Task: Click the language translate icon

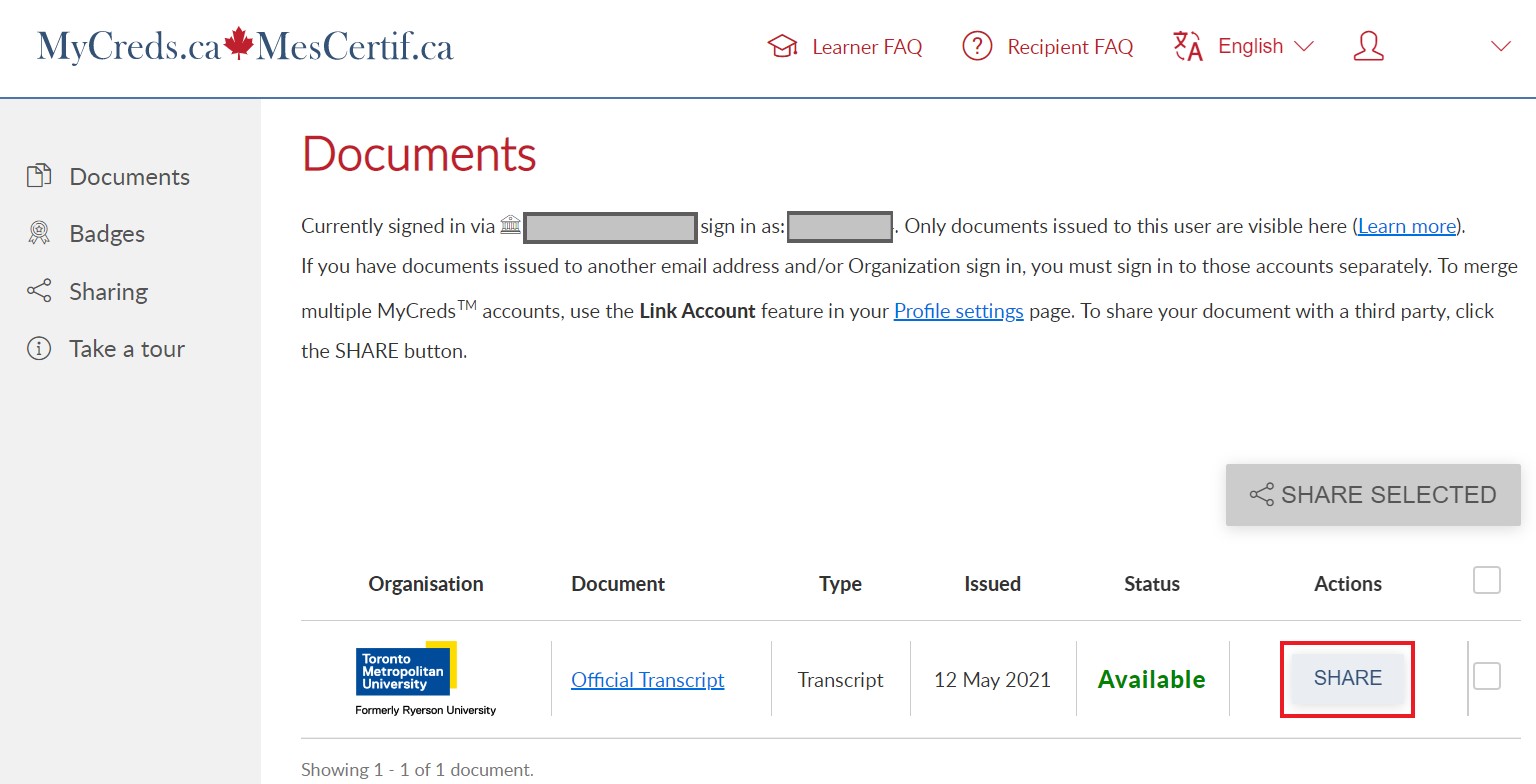Action: click(1188, 47)
